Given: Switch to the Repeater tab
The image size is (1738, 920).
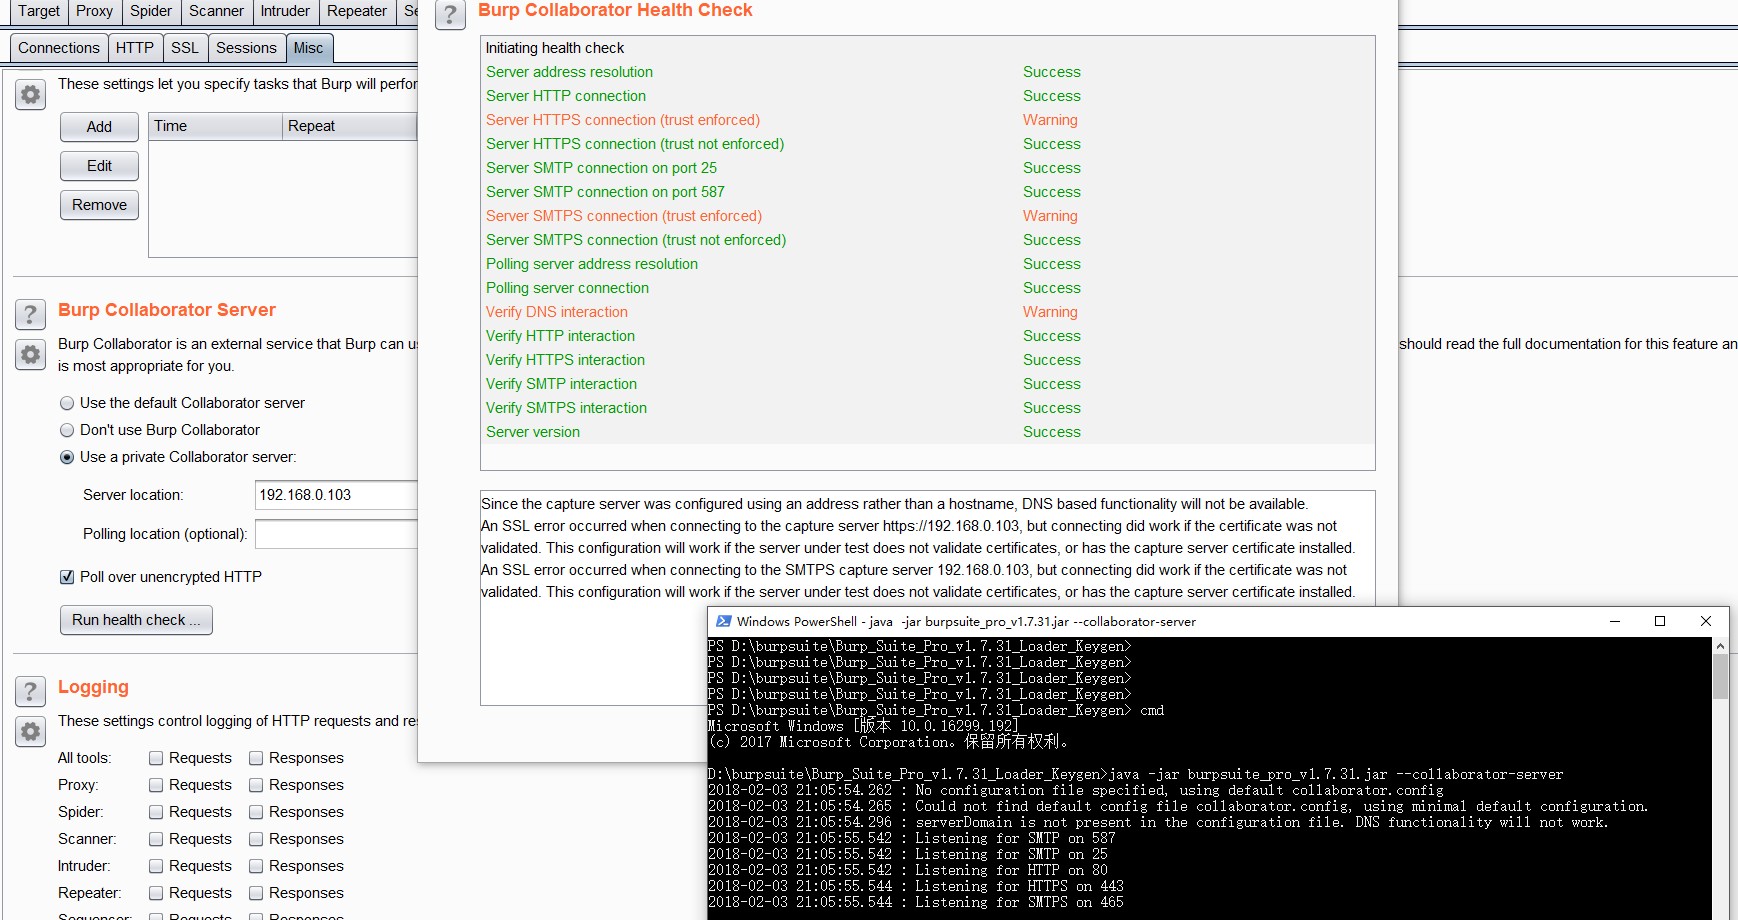Looking at the screenshot, I should 357,11.
